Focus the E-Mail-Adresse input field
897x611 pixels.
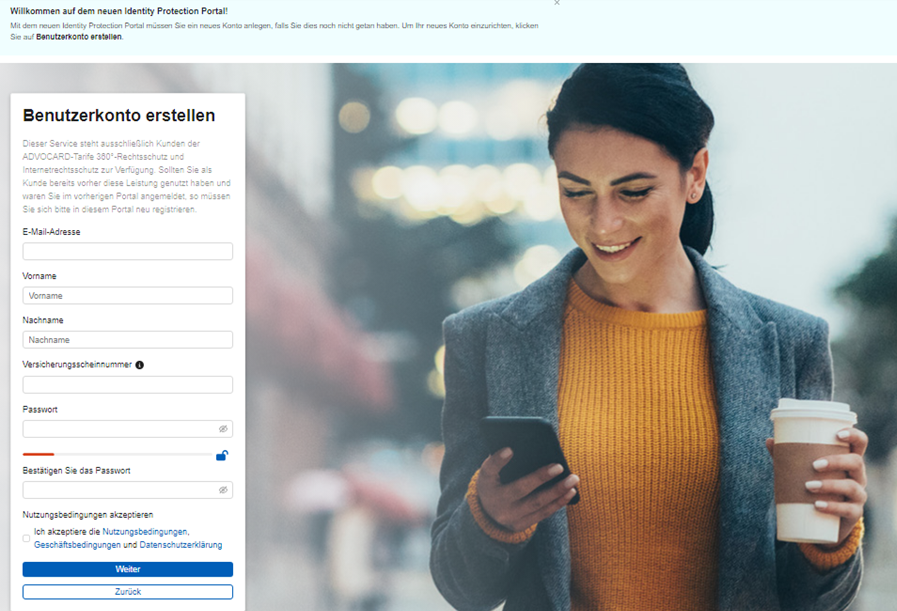(127, 251)
